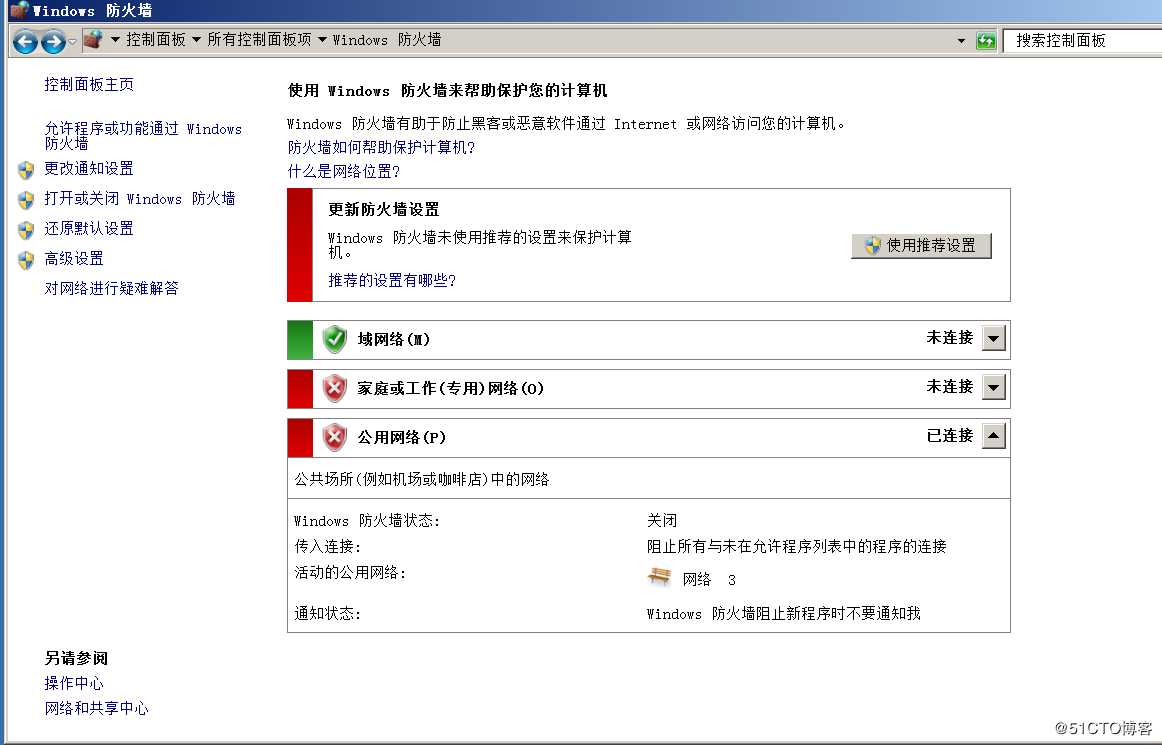
Task: Click the shield icon beside 打开或关闭 Windows 防火墙
Action: [x=26, y=200]
